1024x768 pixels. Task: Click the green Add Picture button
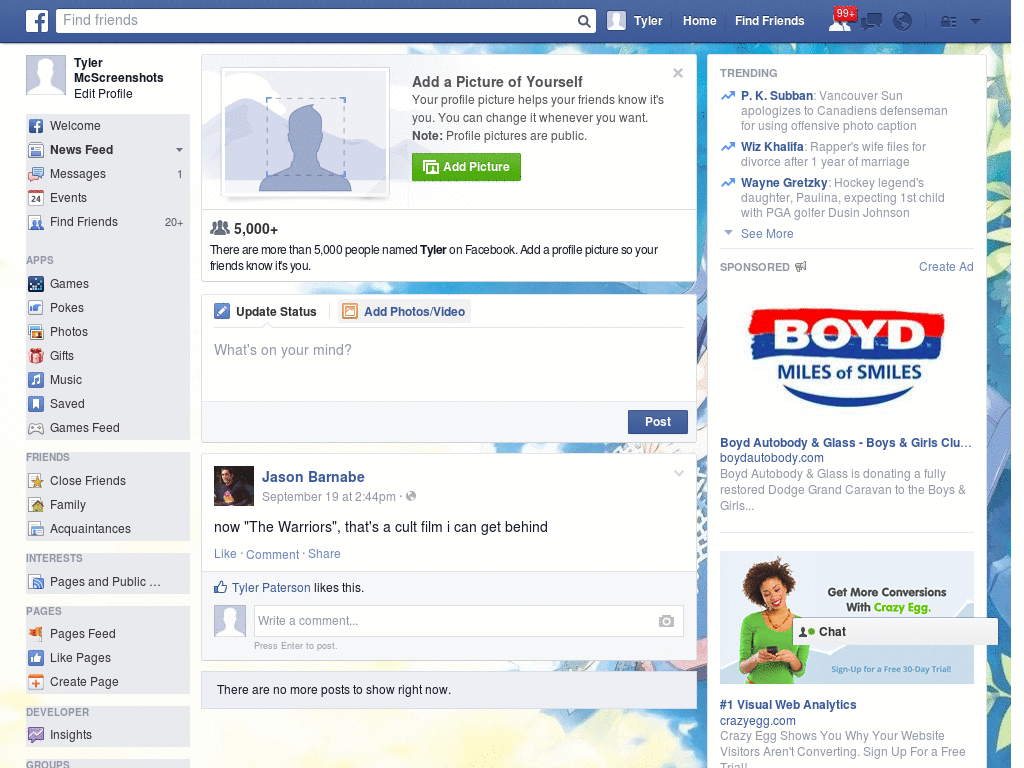(466, 167)
